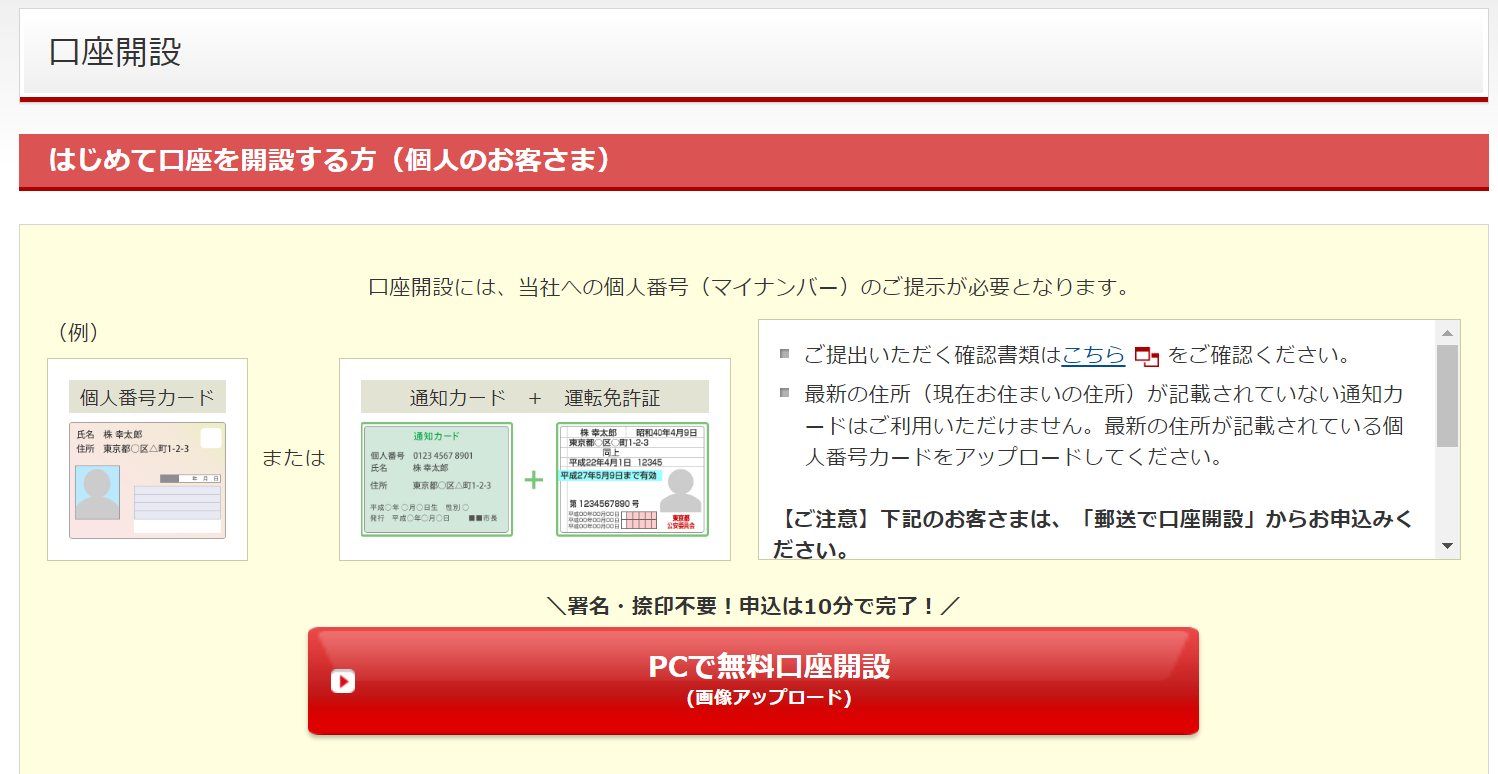Click the はじめて口座を開設する方 section banner
This screenshot has height=774, width=1498.
330,160
